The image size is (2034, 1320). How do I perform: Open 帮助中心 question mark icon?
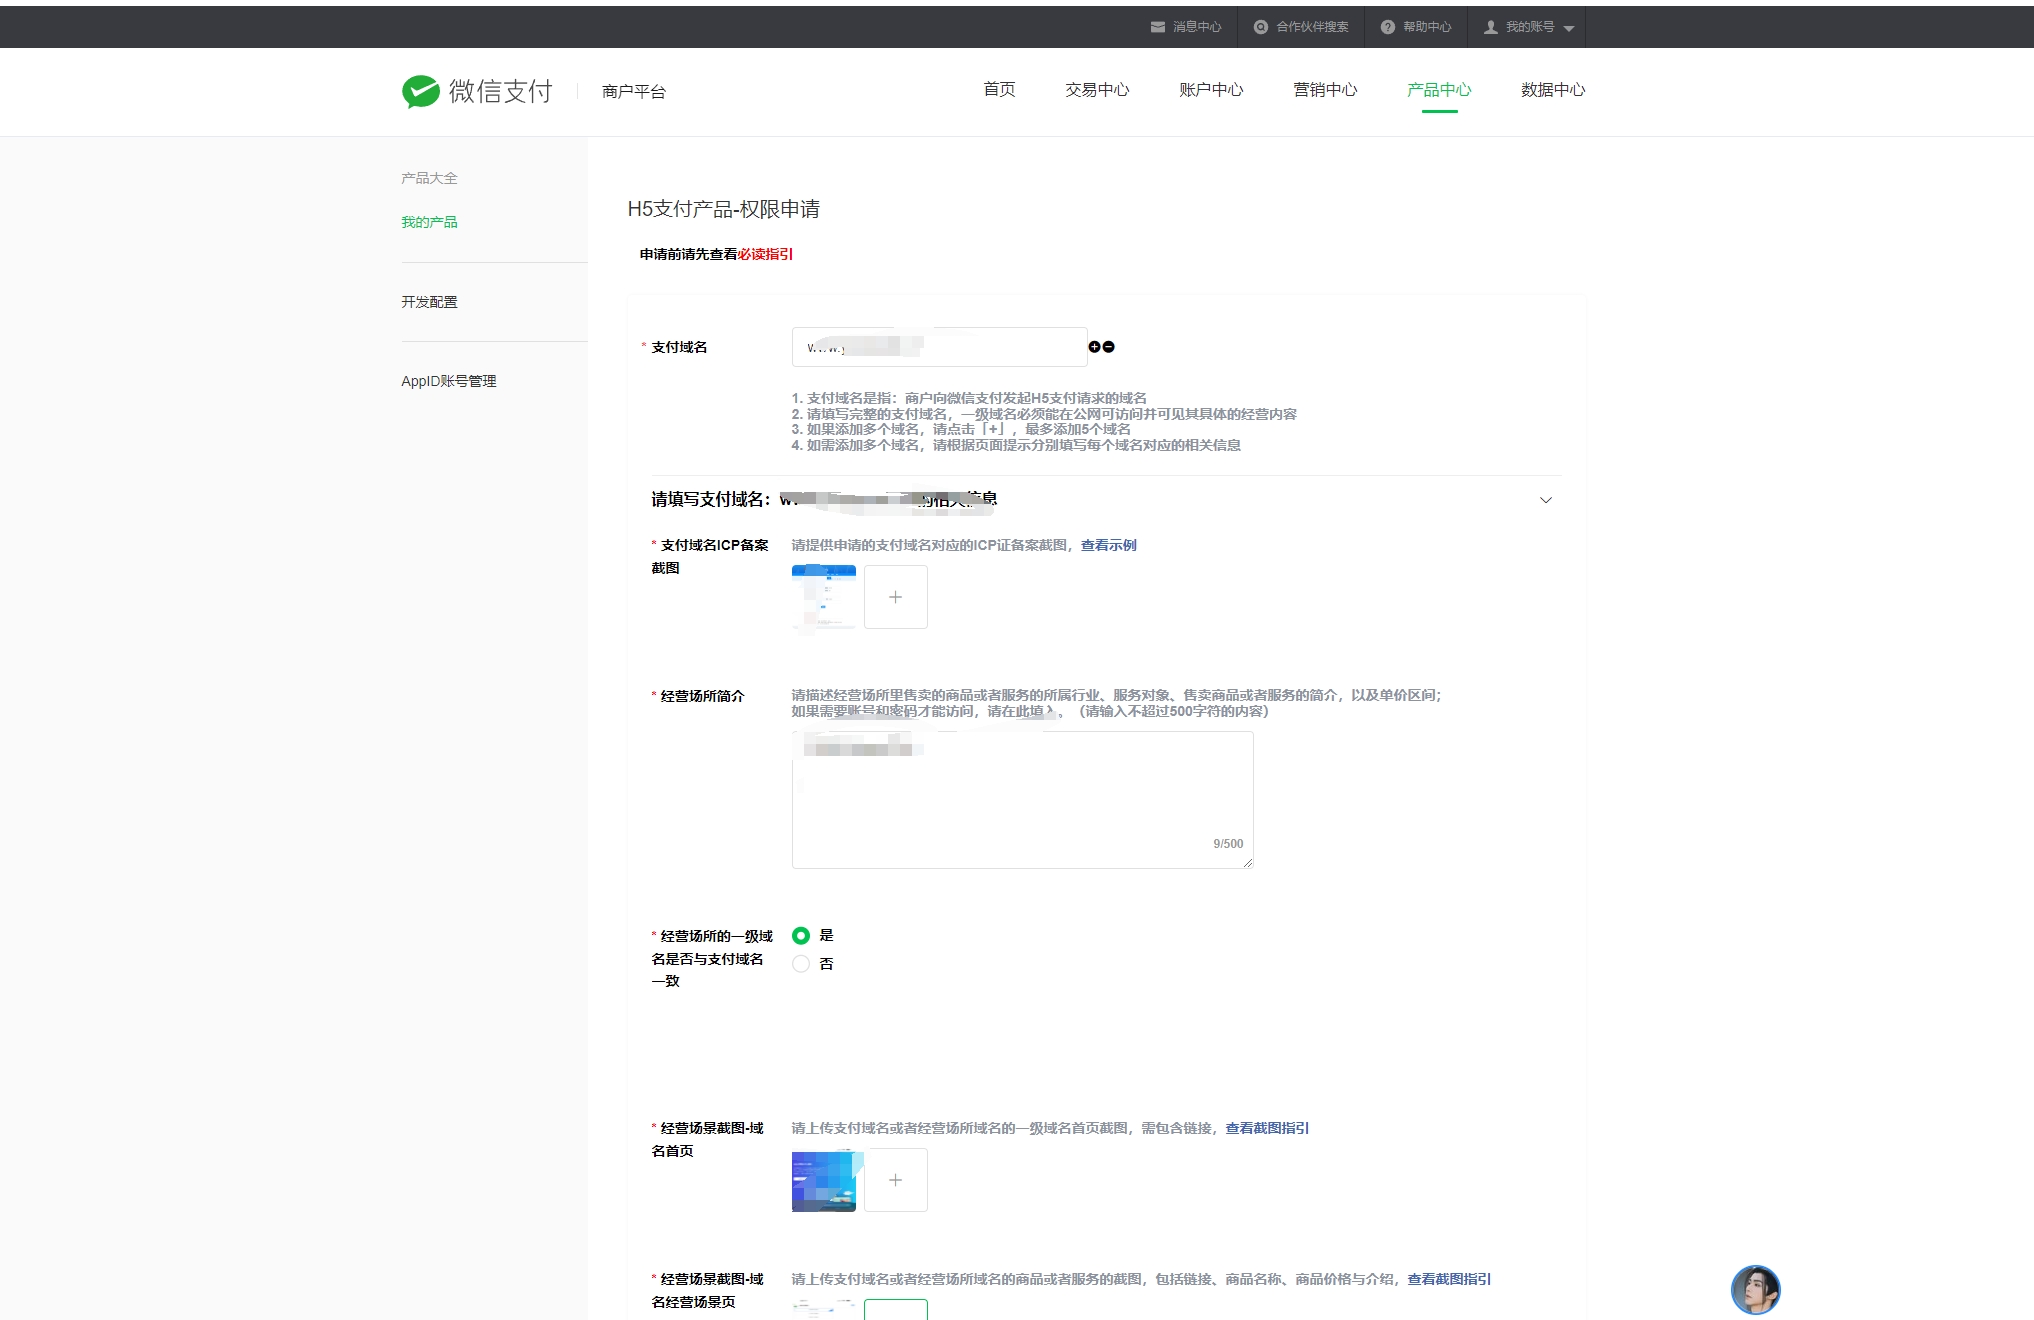click(1387, 27)
